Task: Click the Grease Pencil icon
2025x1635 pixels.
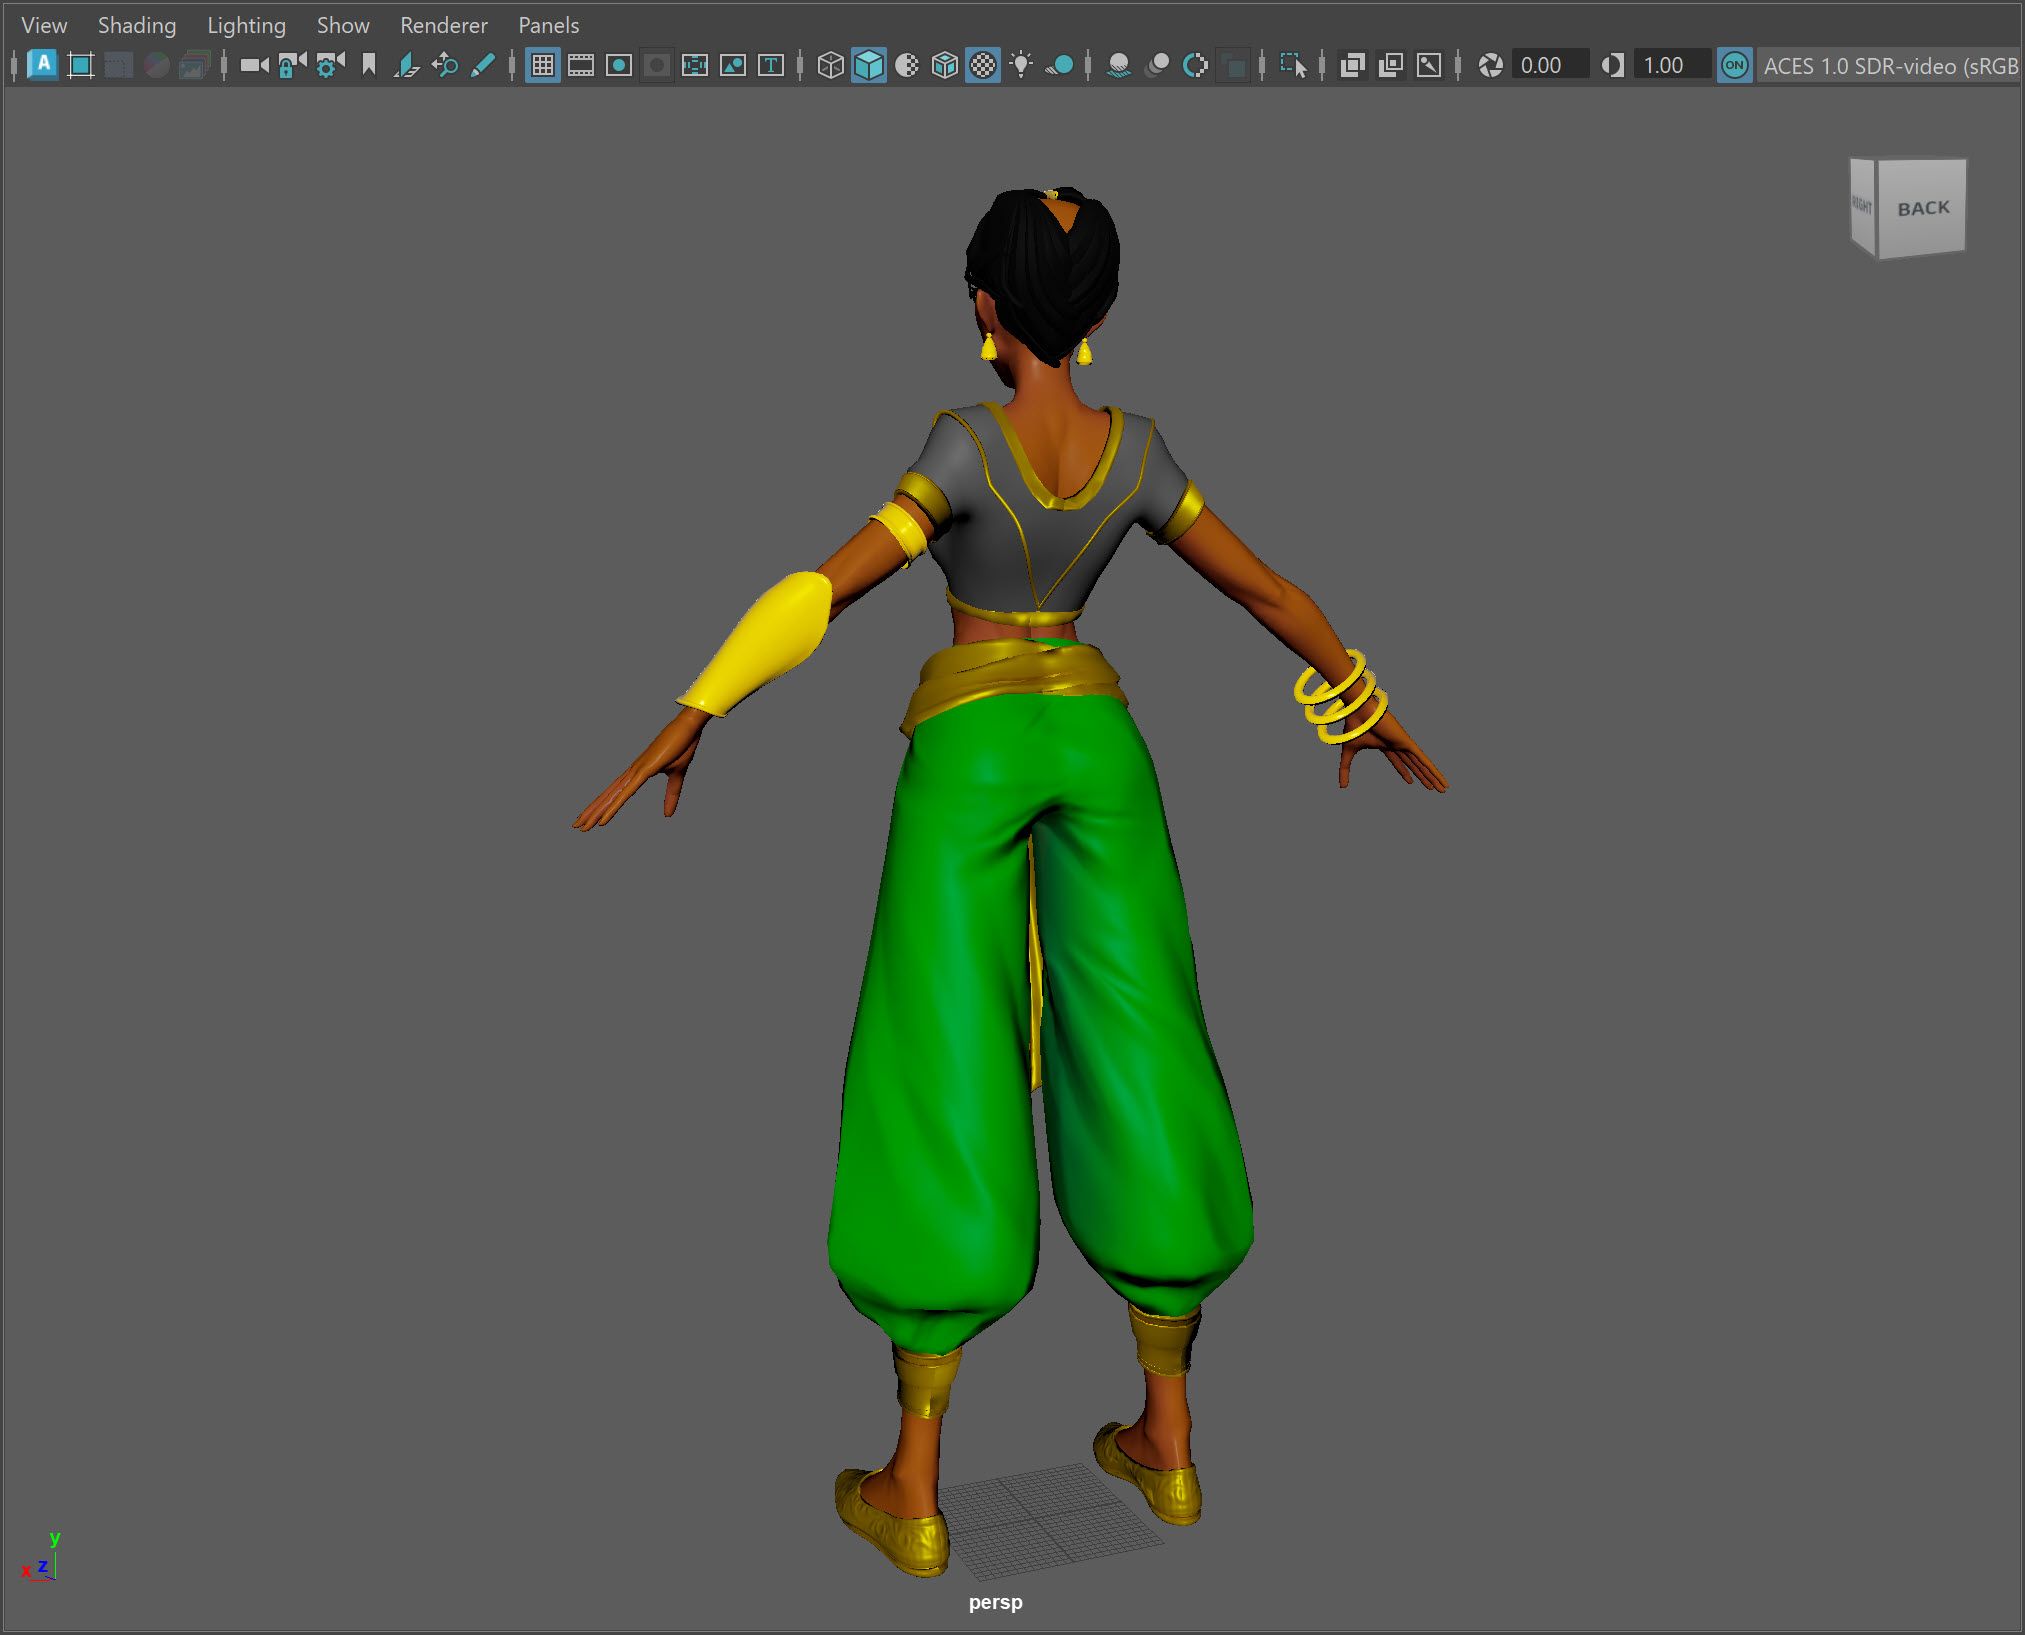Action: (482, 66)
